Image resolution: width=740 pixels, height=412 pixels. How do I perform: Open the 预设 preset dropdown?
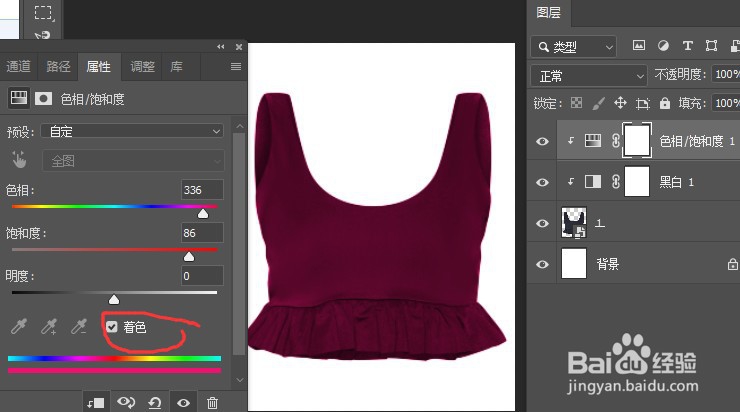(132, 131)
